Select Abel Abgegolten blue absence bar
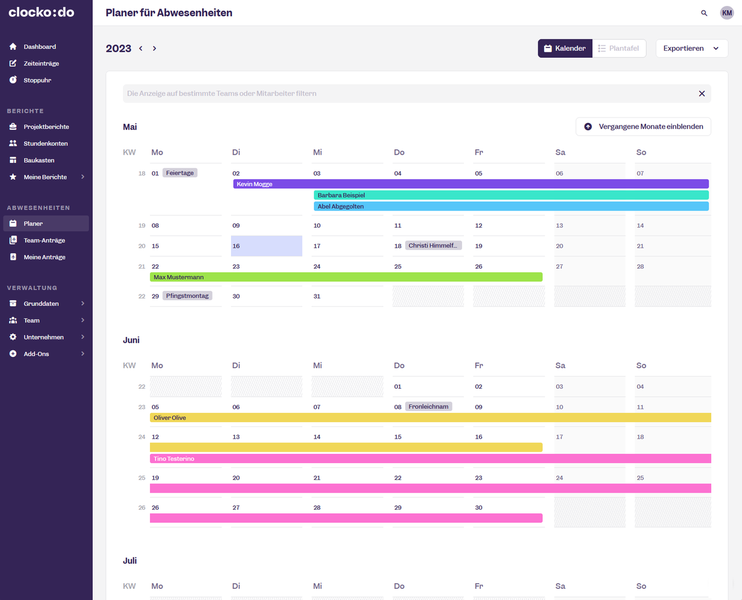This screenshot has width=742, height=600. (x=511, y=206)
